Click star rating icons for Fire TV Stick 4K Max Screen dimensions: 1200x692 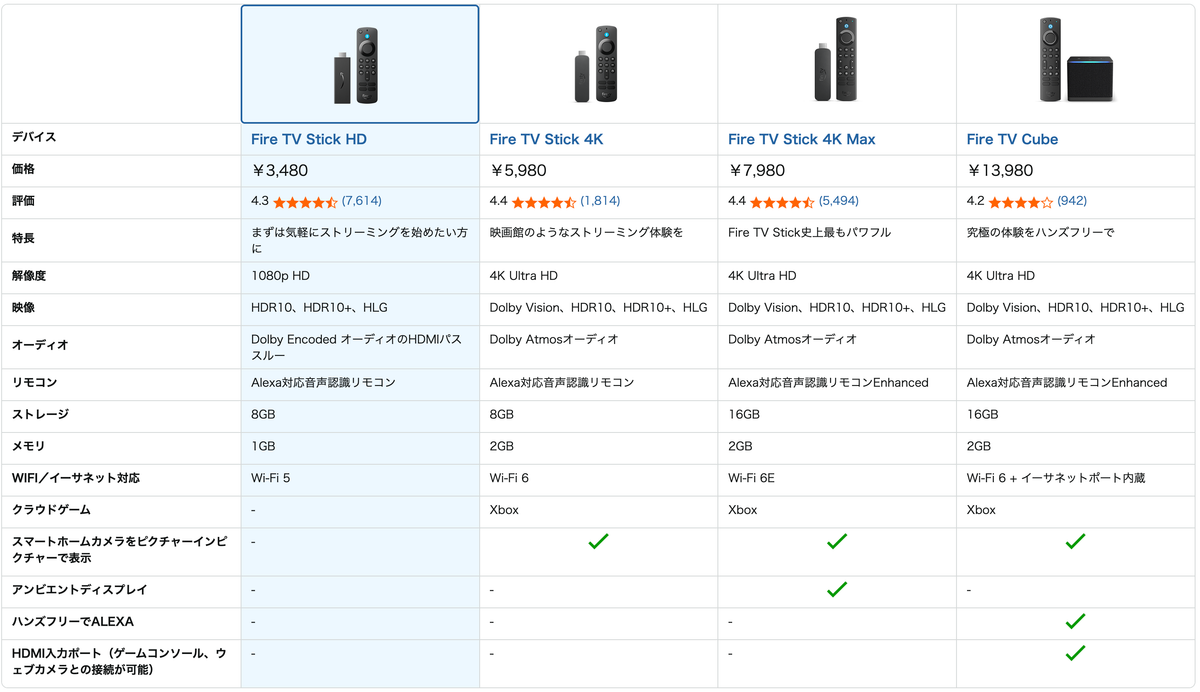(782, 202)
